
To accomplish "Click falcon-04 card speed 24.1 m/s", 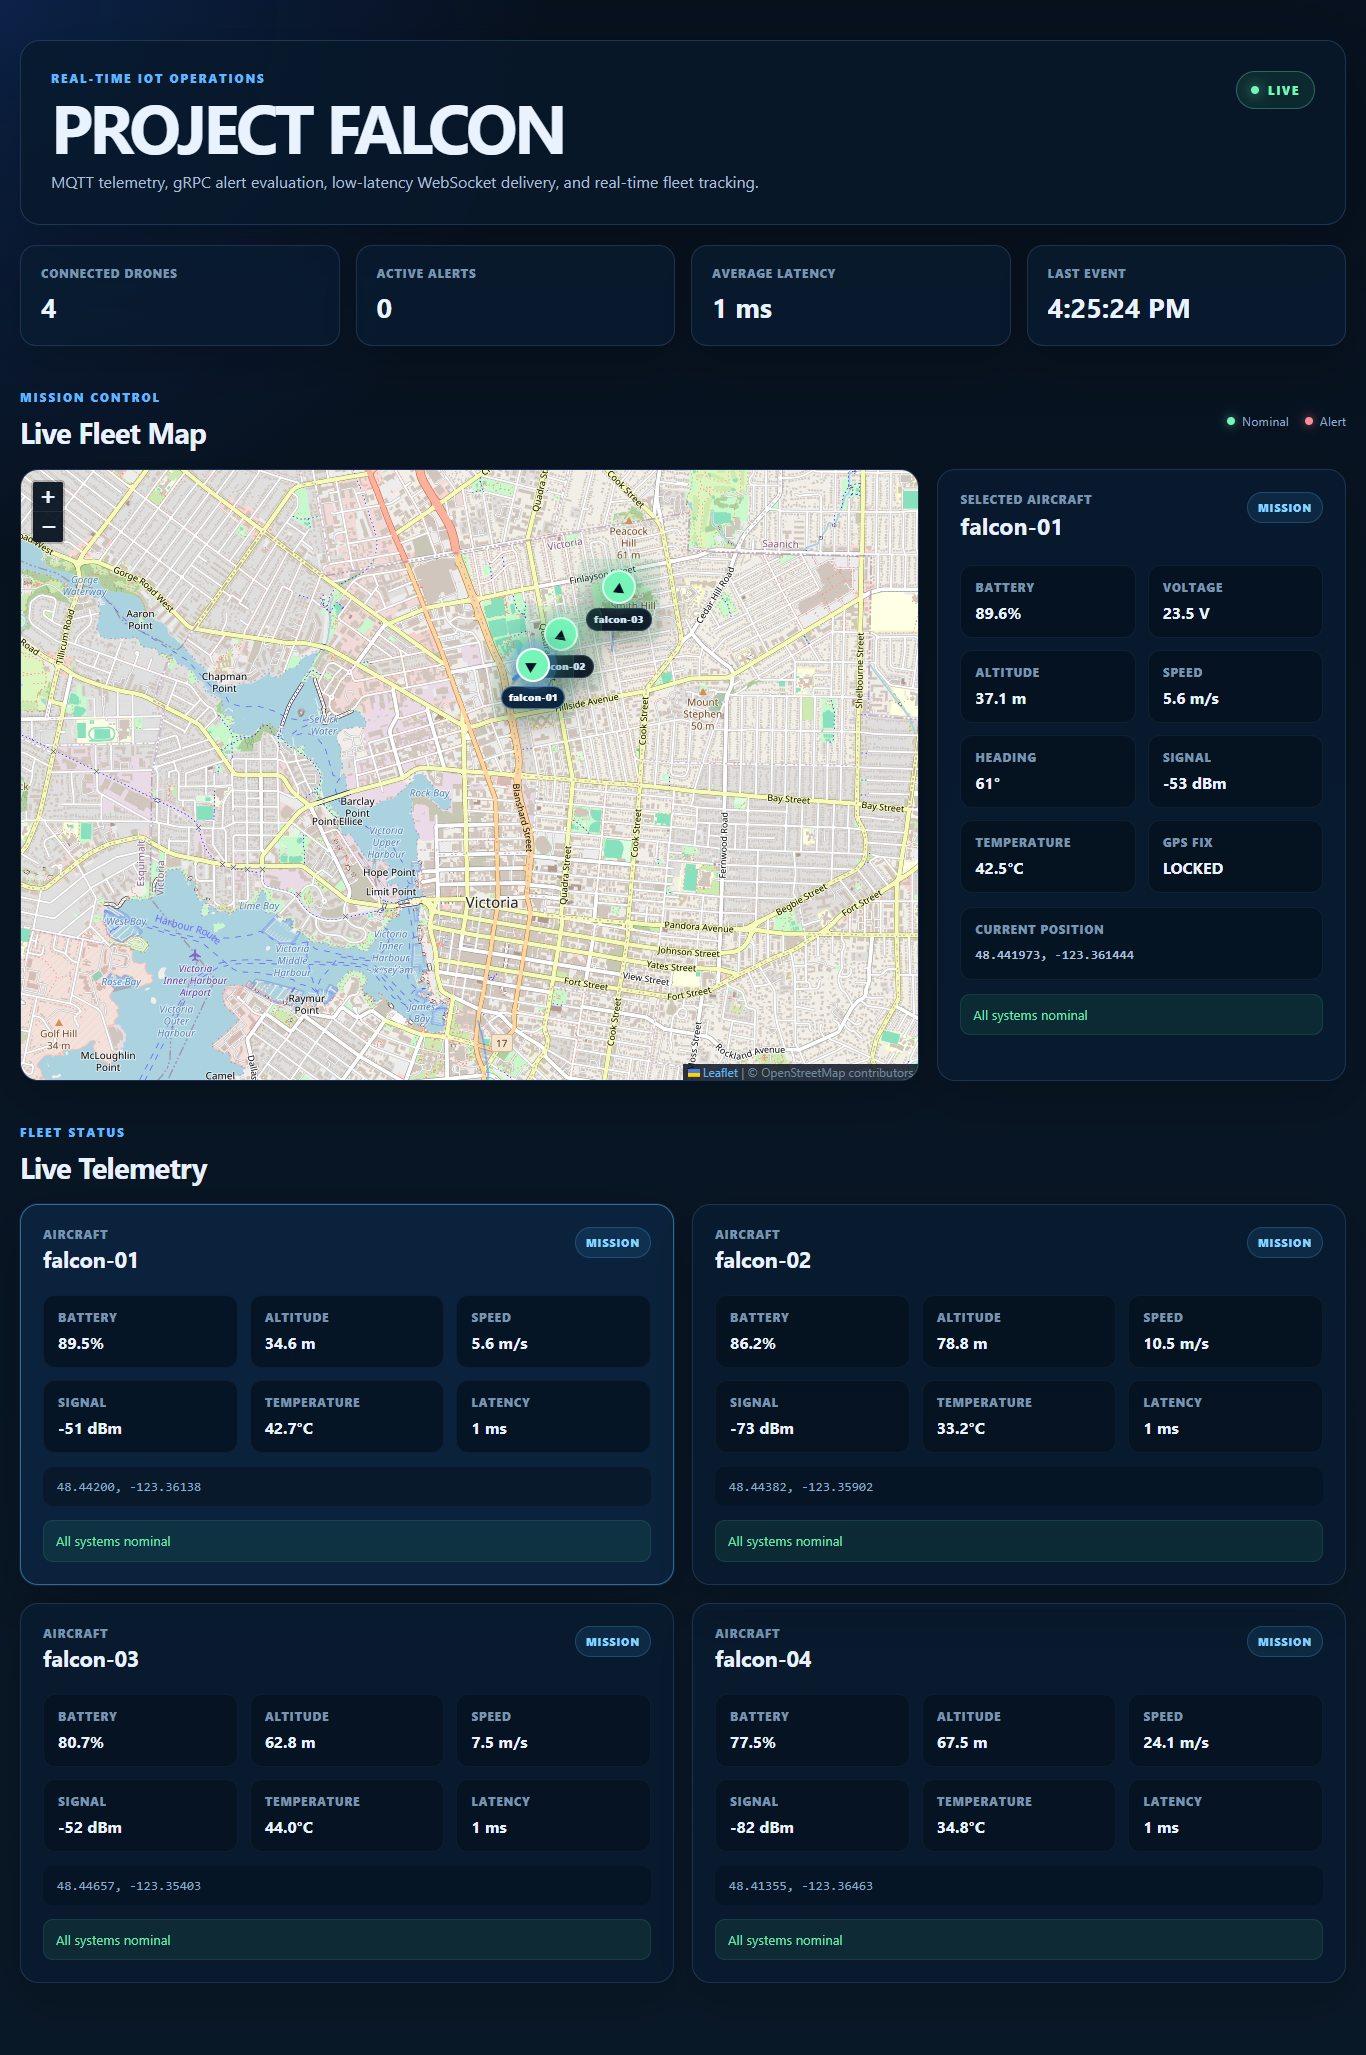I will click(1176, 1743).
